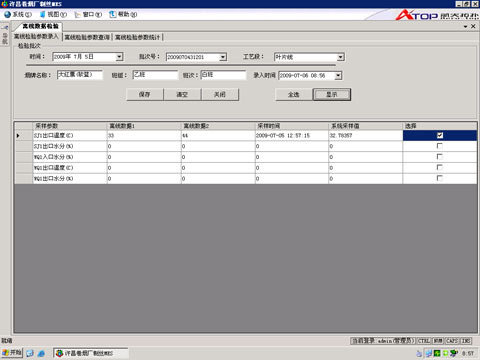Click the pin icon on the left navigation strip

pos(5,27)
